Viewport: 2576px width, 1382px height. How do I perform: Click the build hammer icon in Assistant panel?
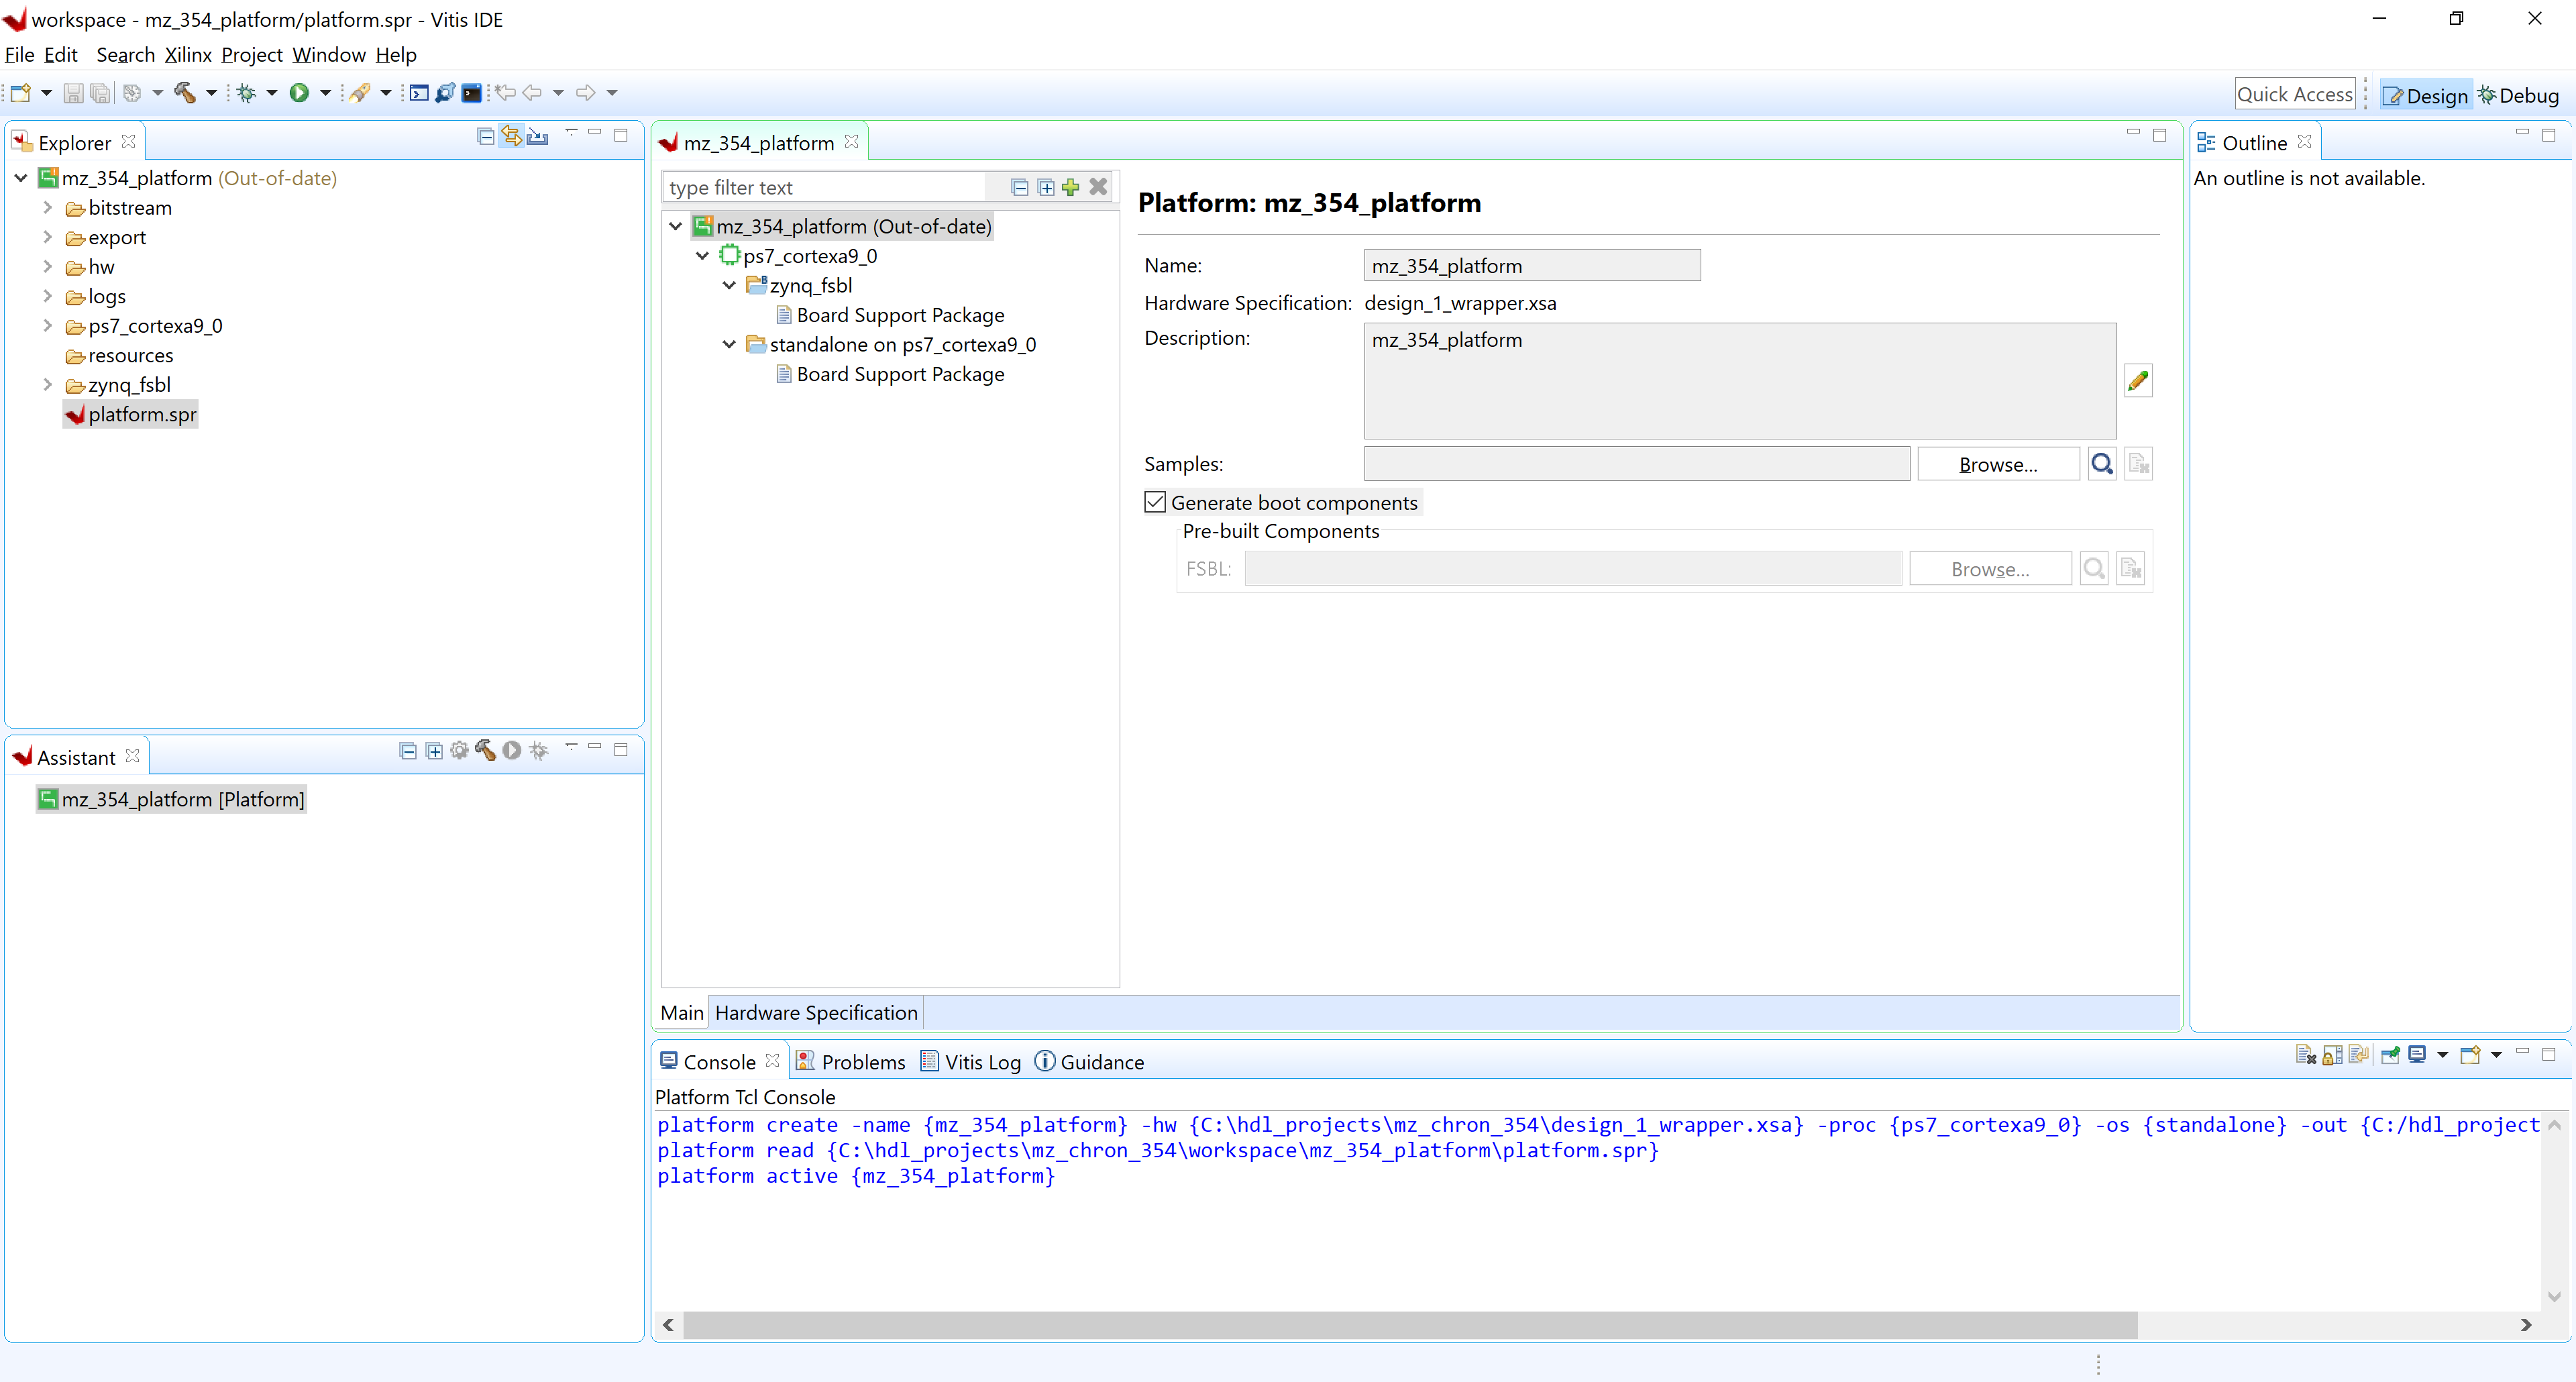point(485,750)
